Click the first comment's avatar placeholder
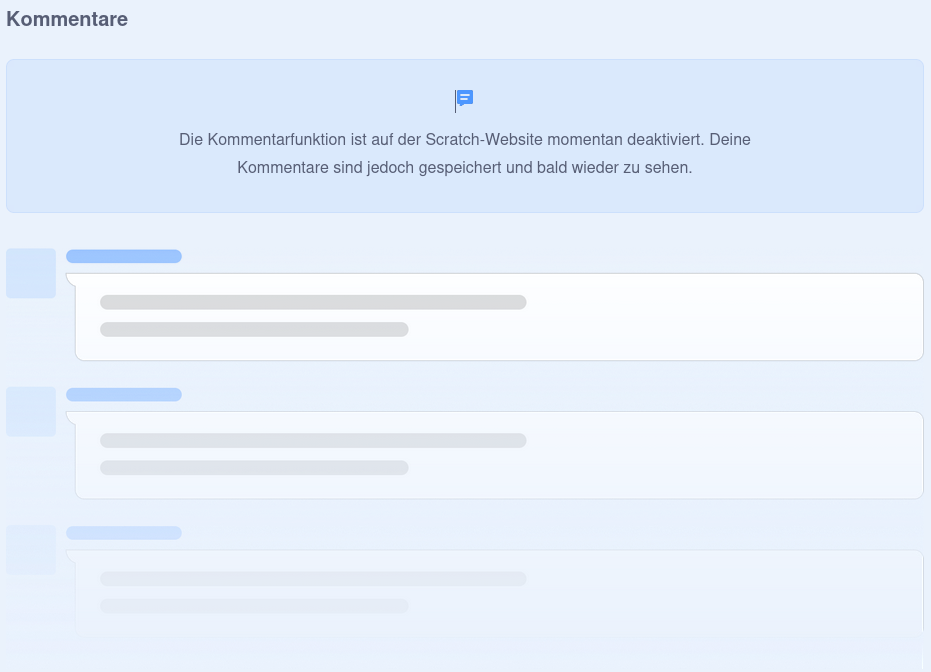The height and width of the screenshot is (672, 931). [31, 273]
